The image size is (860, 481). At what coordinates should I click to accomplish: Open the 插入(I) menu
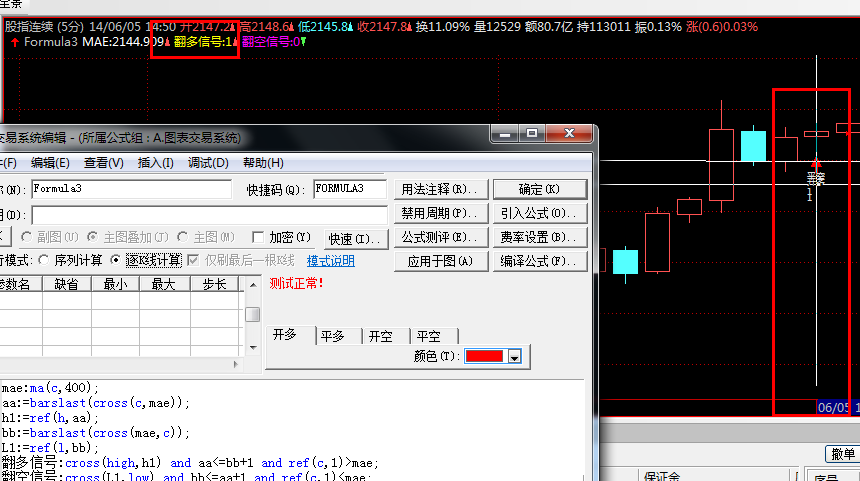click(x=155, y=163)
